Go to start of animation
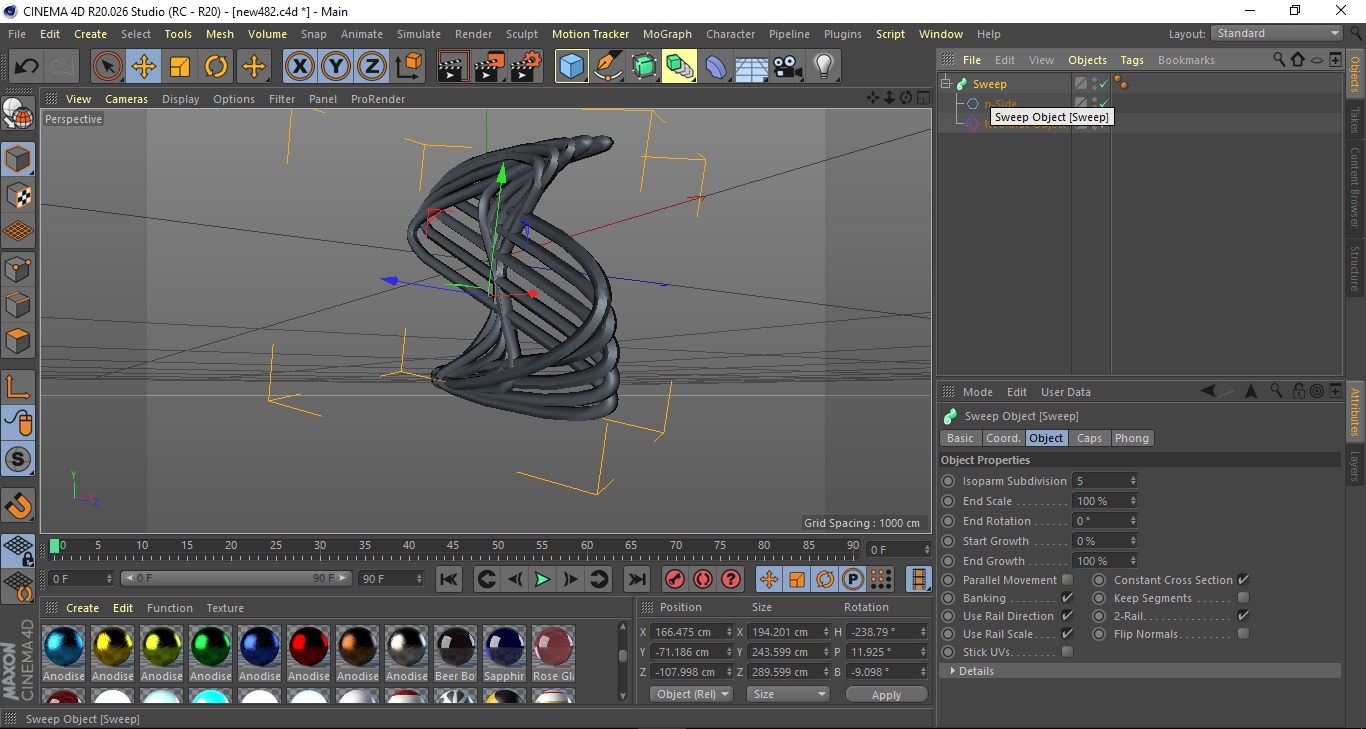 pos(449,579)
